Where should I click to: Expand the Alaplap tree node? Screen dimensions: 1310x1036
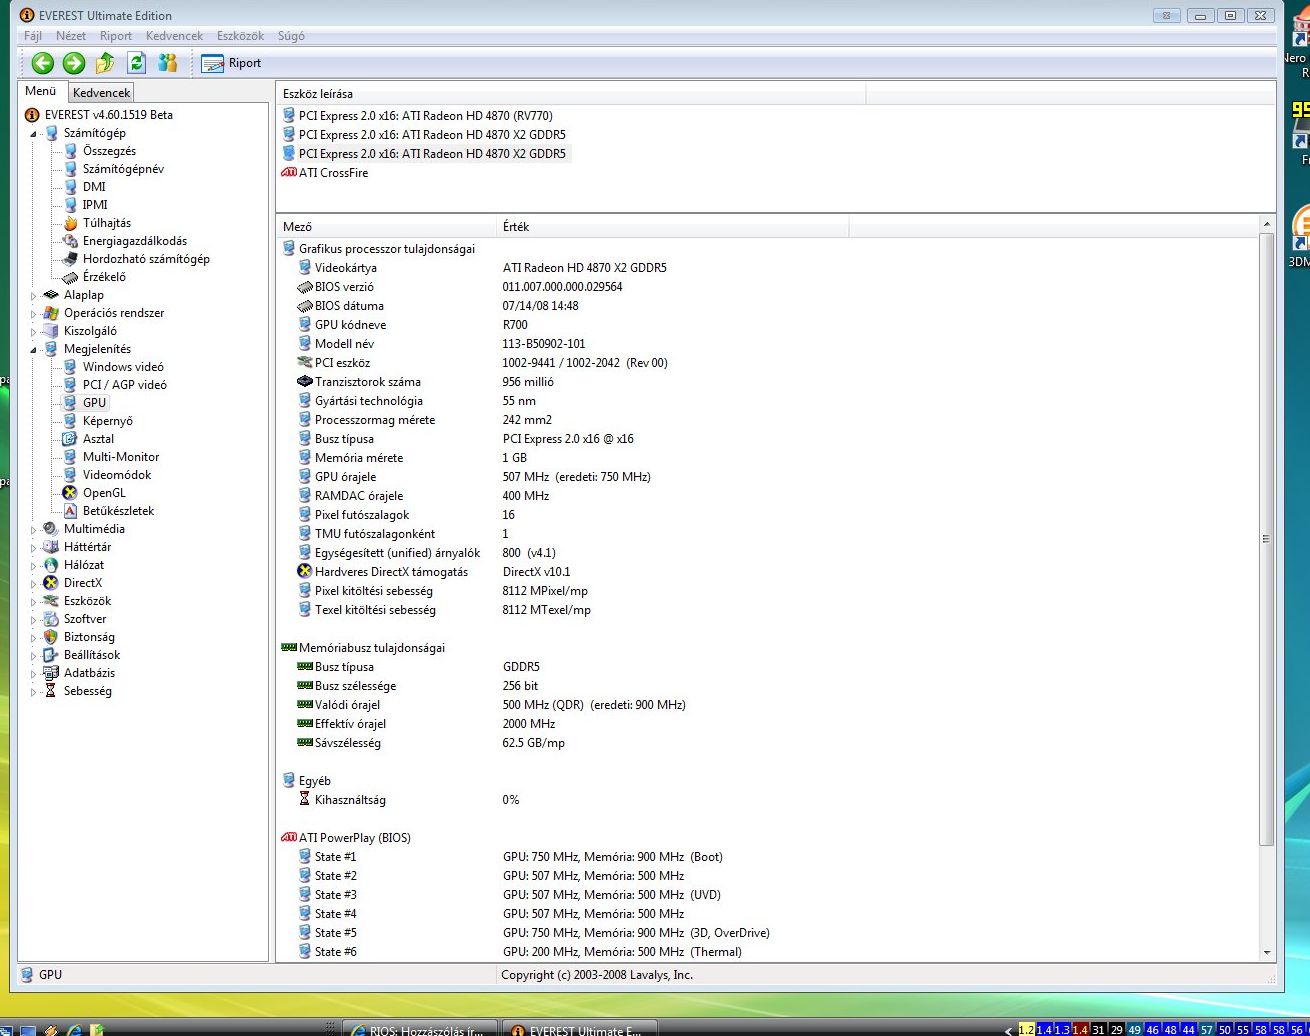(x=33, y=295)
